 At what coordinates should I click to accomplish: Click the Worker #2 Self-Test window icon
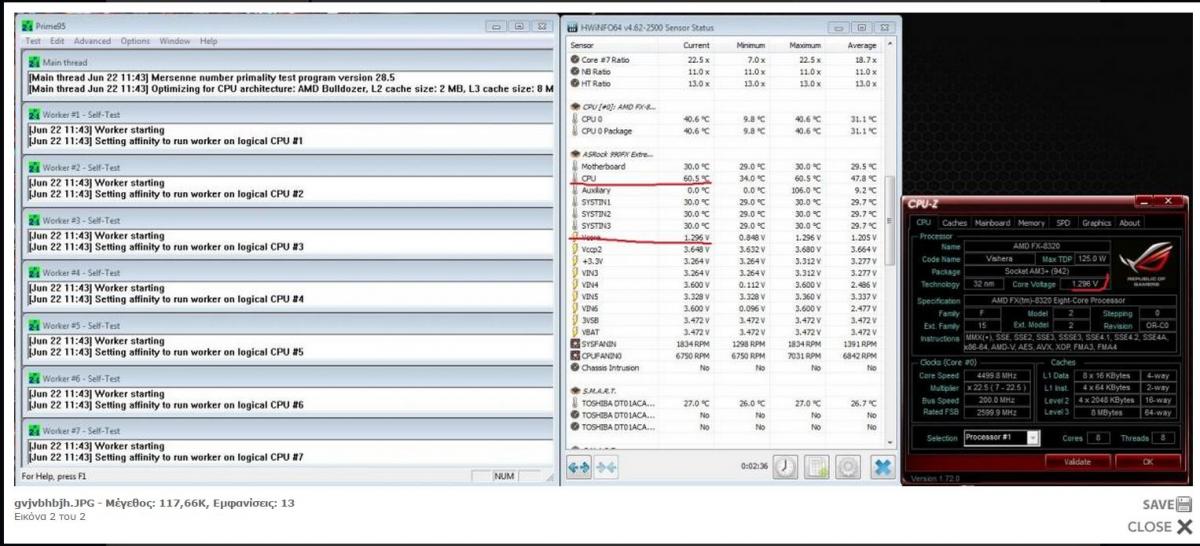(35, 168)
